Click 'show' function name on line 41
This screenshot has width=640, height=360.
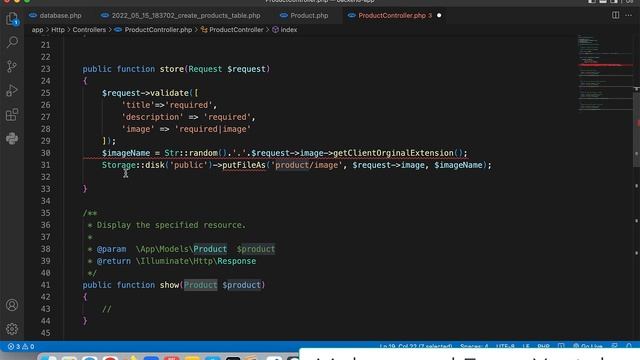pos(169,285)
